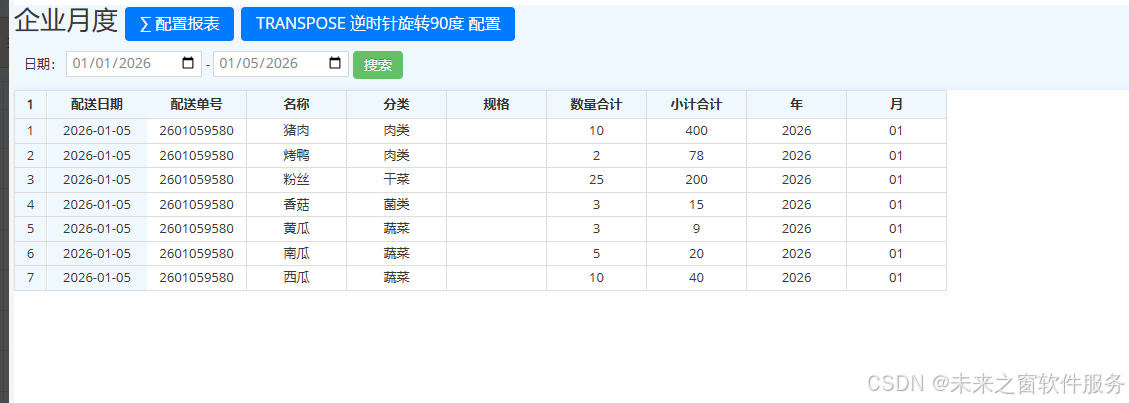Open calendar picker of start date 01/01/2026

(x=189, y=63)
